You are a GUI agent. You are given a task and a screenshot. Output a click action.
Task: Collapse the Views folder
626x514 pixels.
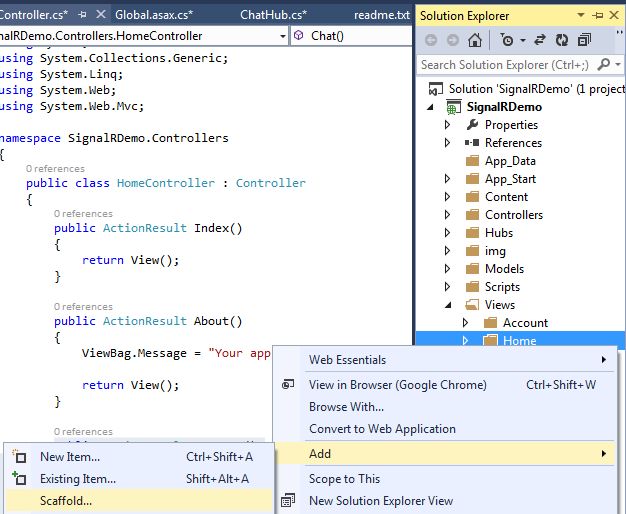click(448, 305)
